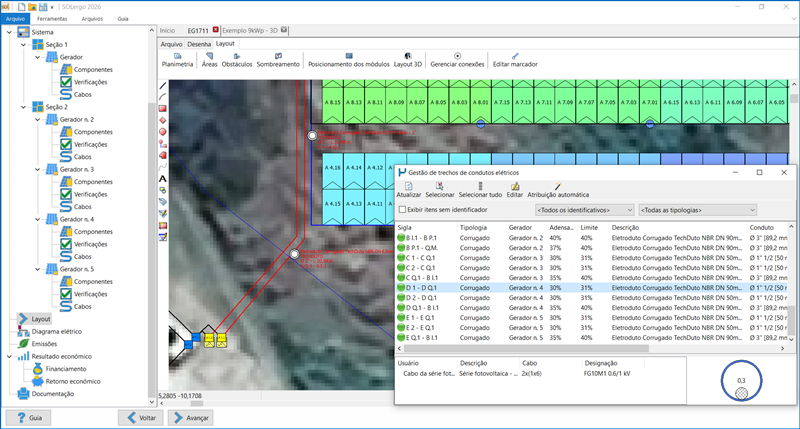Select the Editar marcador tool

514,59
